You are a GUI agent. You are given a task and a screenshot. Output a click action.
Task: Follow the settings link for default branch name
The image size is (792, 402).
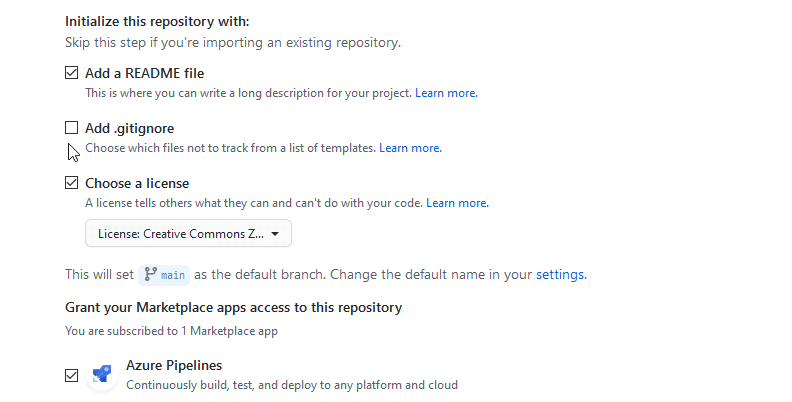[559, 274]
